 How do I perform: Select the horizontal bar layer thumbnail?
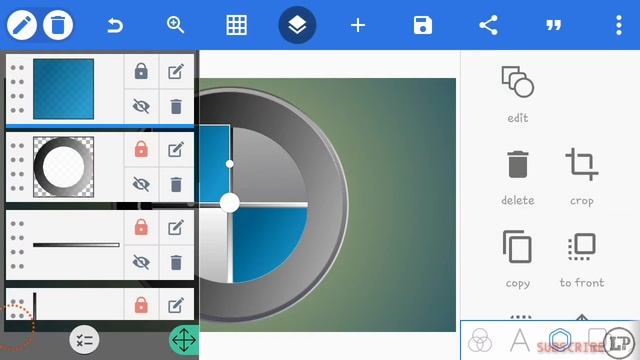pyautogui.click(x=76, y=245)
